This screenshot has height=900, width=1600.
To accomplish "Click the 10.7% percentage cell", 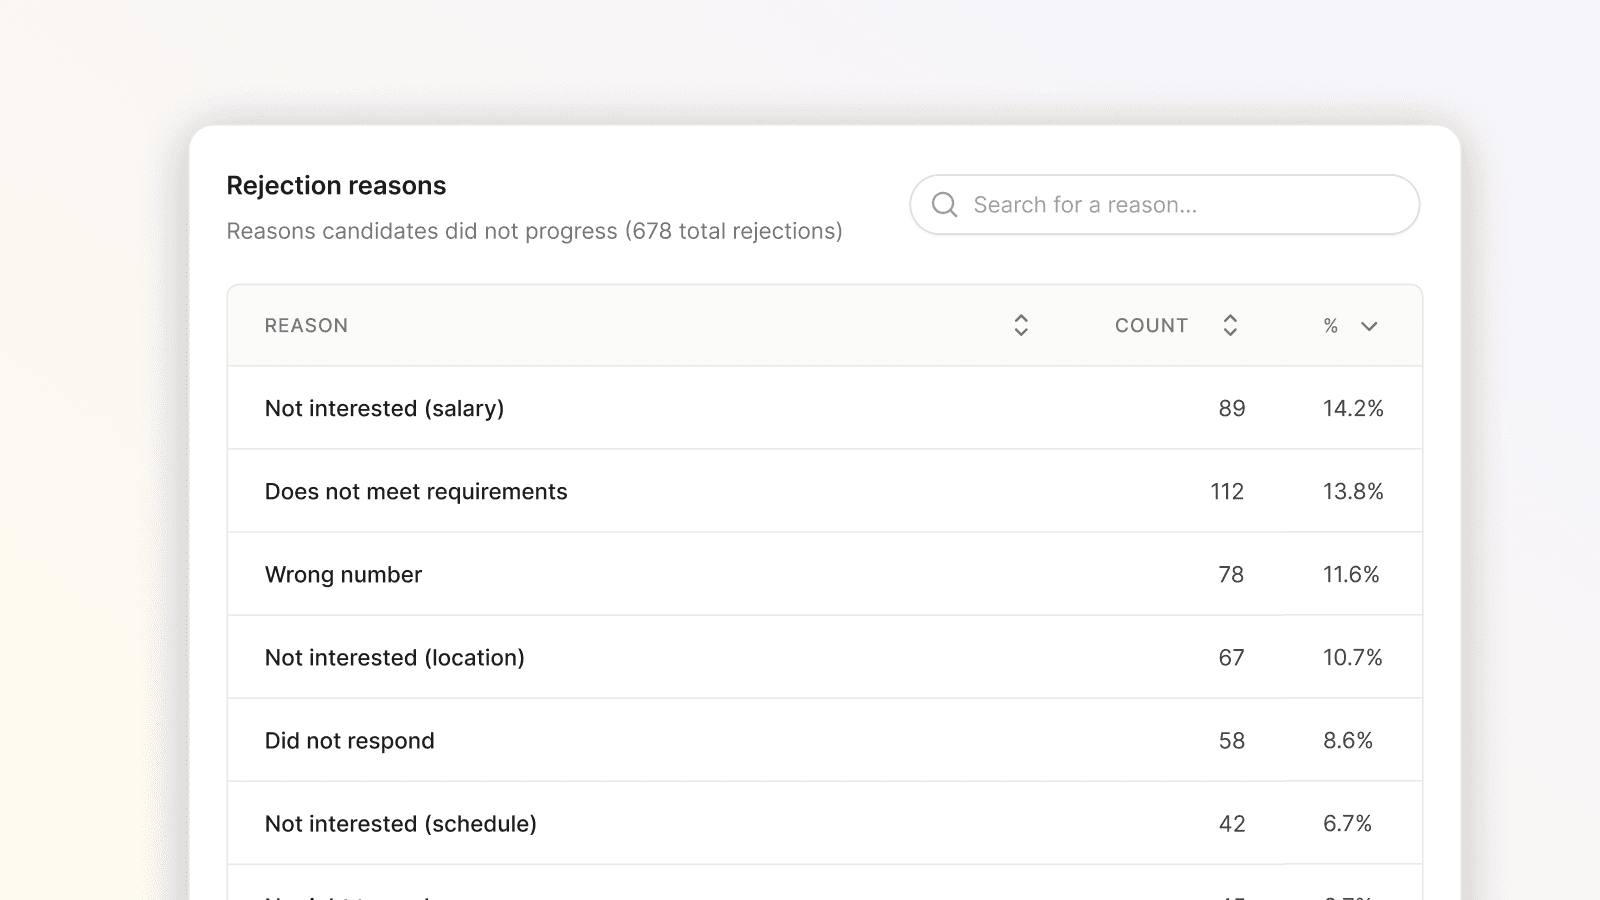I will coord(1352,657).
